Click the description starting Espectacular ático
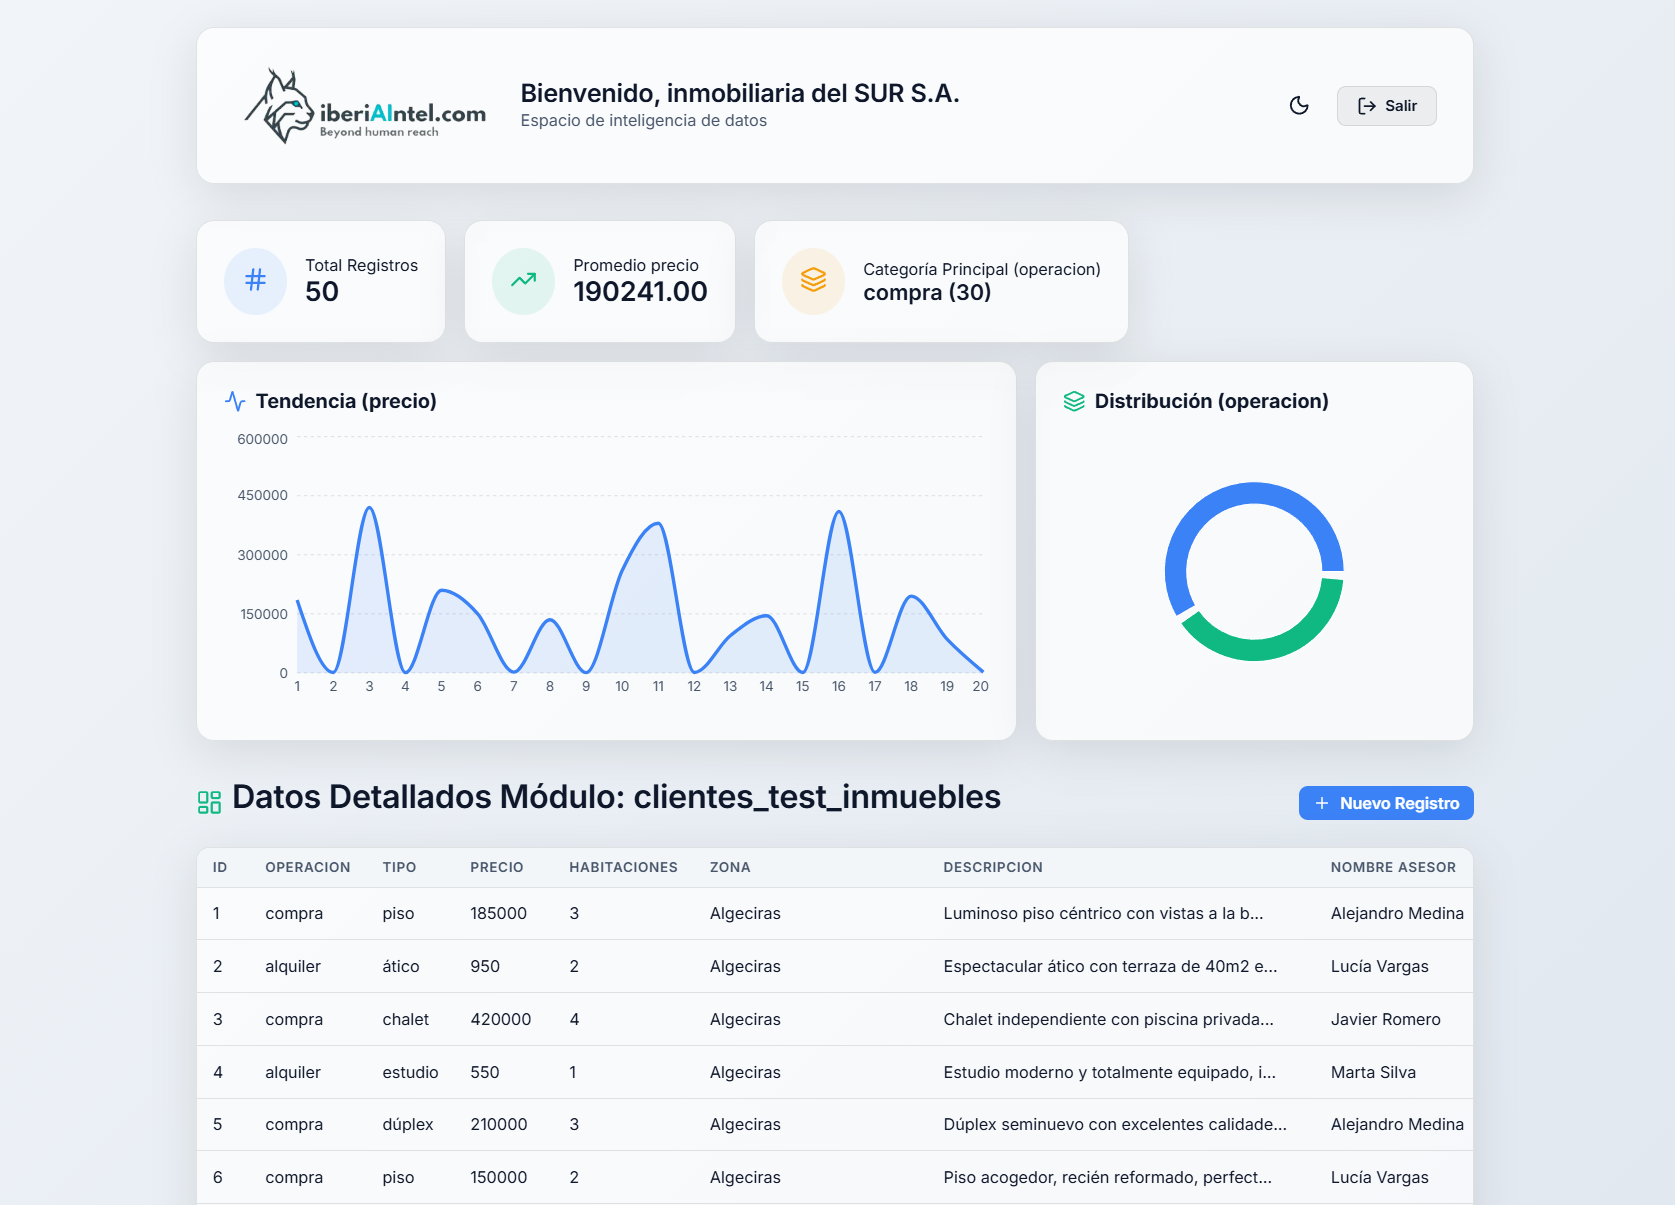The width and height of the screenshot is (1675, 1205). tap(1110, 966)
